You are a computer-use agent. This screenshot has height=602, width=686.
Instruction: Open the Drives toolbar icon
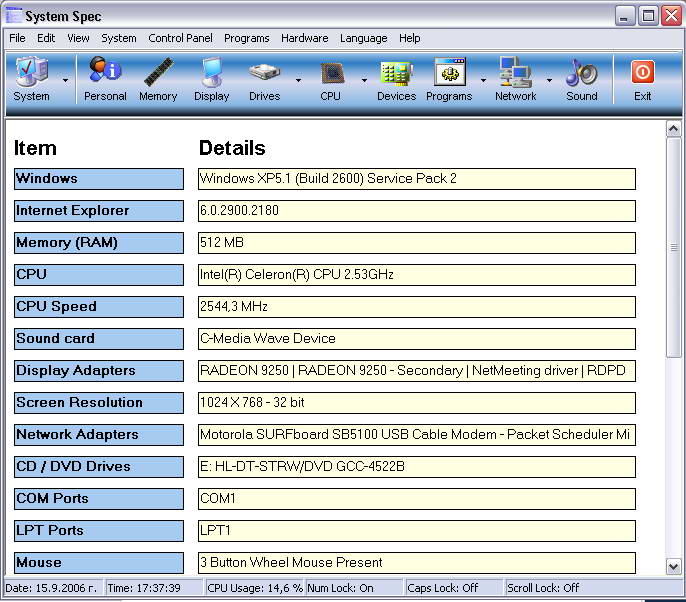click(x=265, y=79)
